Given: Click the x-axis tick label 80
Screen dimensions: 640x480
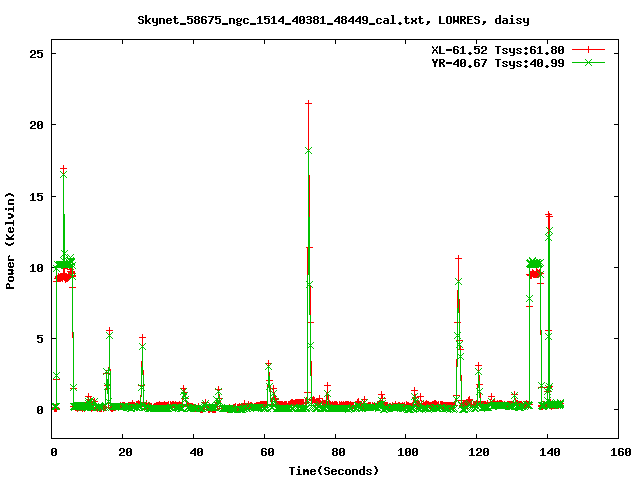Looking at the screenshot, I should pos(338,452).
